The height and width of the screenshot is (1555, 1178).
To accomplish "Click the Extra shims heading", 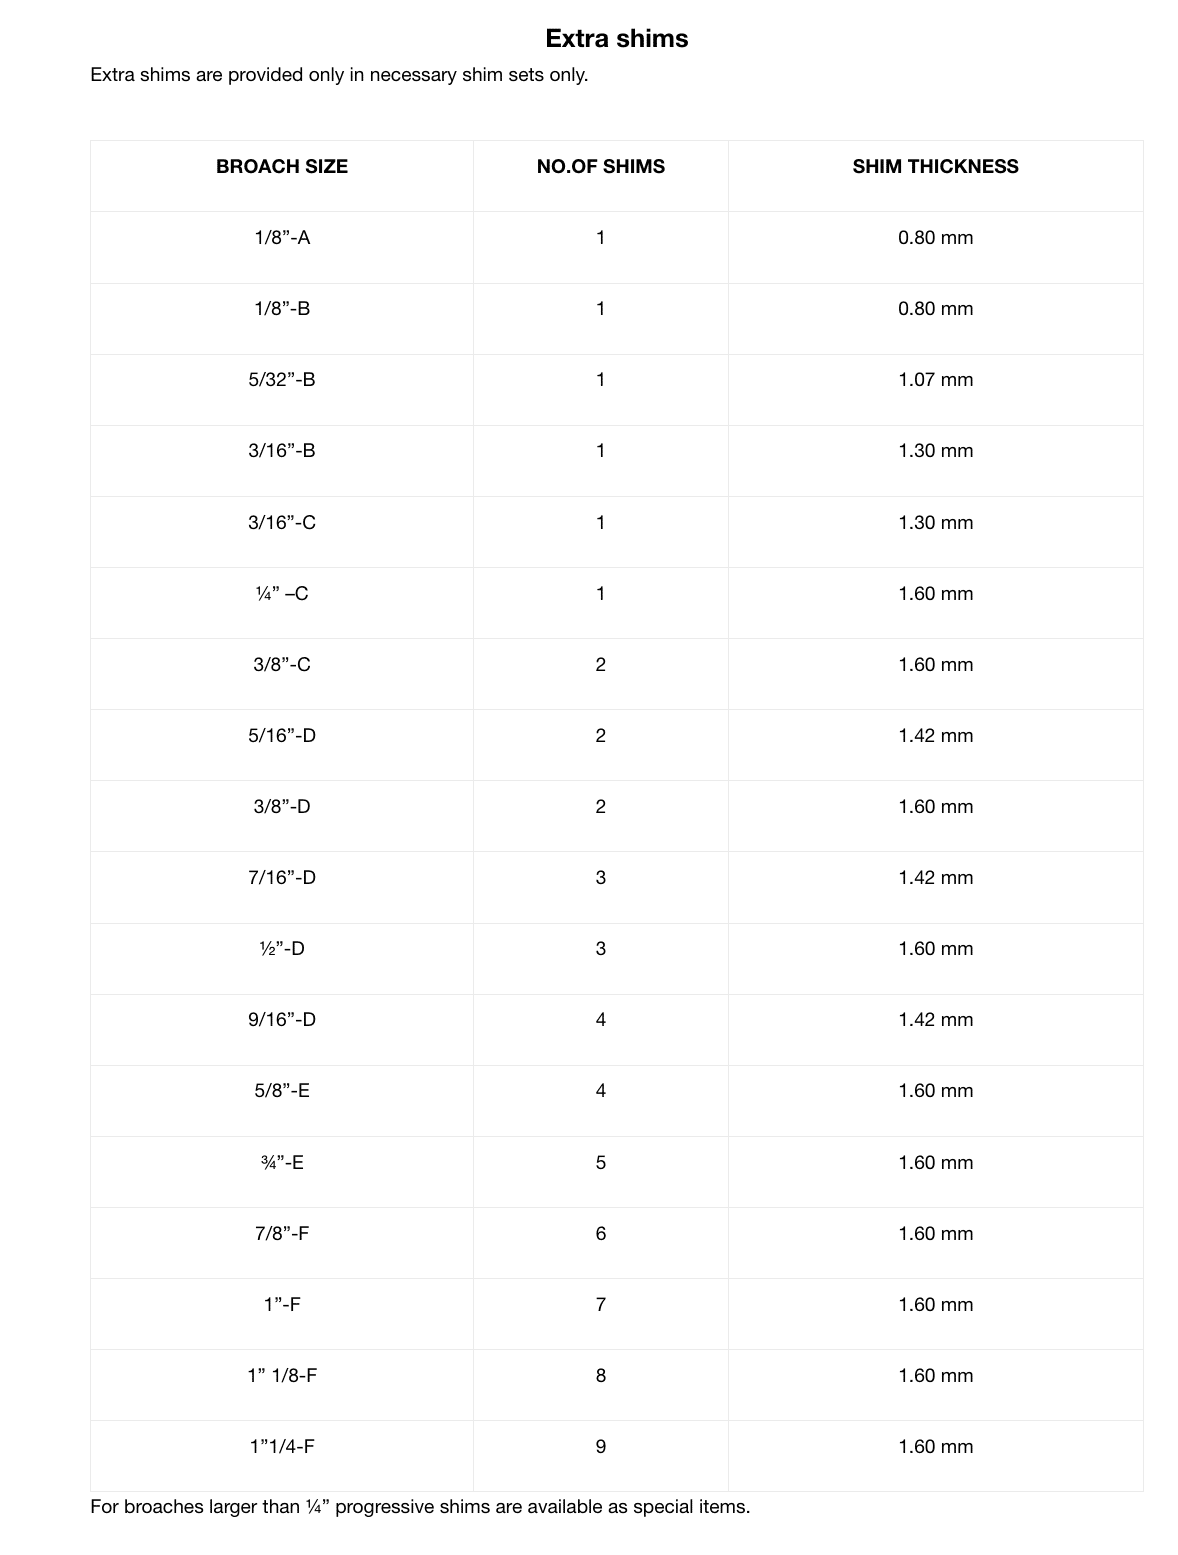I will coord(617,38).
